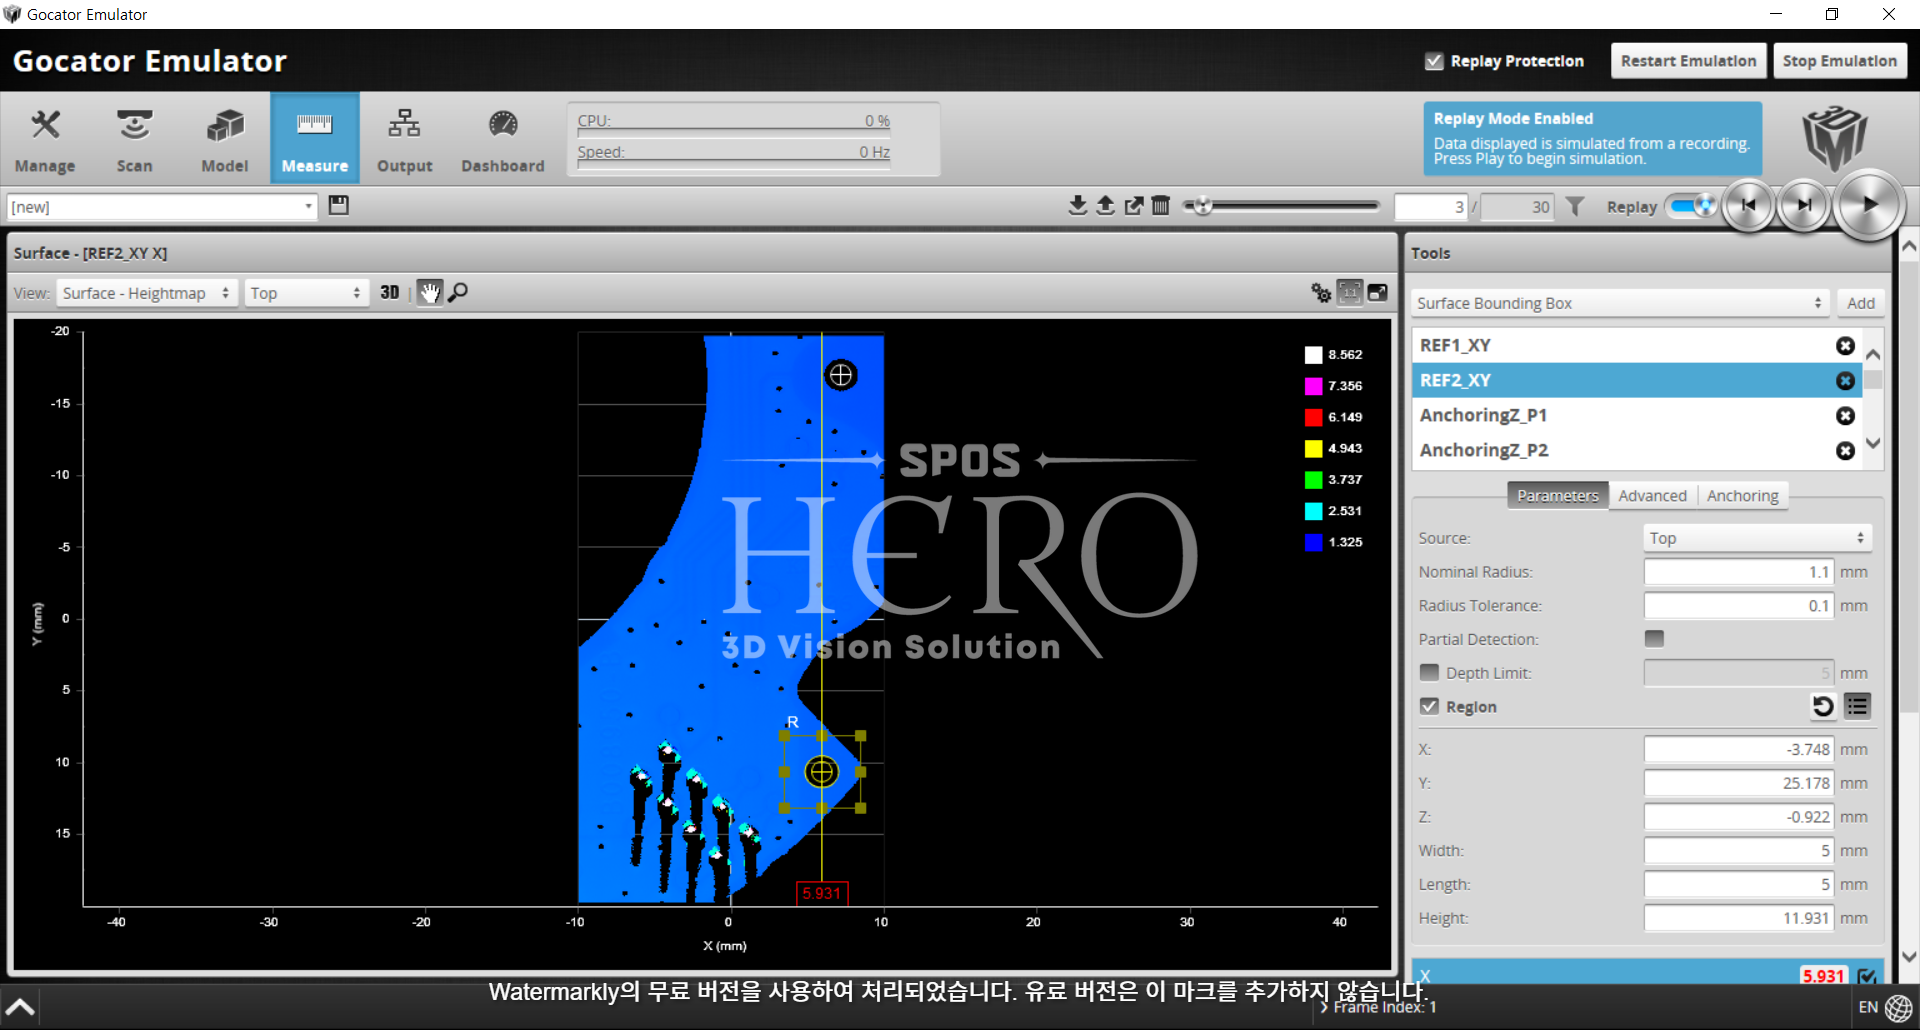The height and width of the screenshot is (1030, 1920).
Task: Open the Manage page
Action: point(45,139)
